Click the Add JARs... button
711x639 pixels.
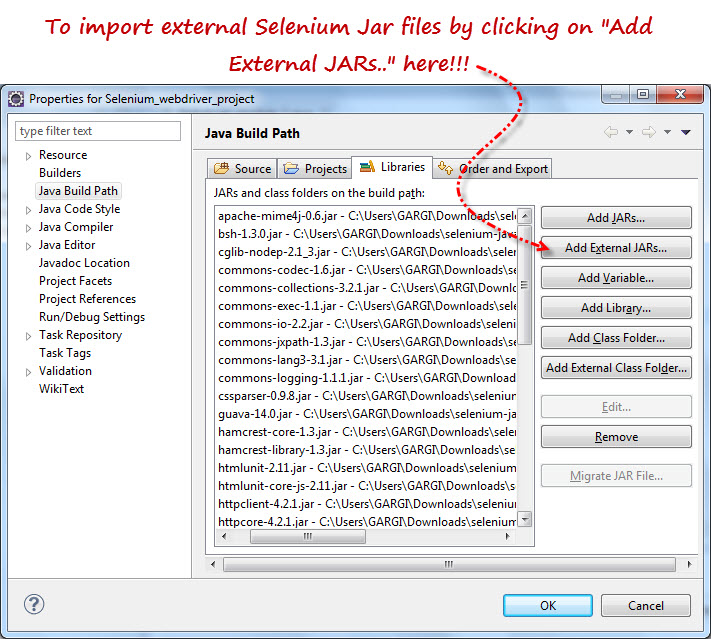point(616,218)
